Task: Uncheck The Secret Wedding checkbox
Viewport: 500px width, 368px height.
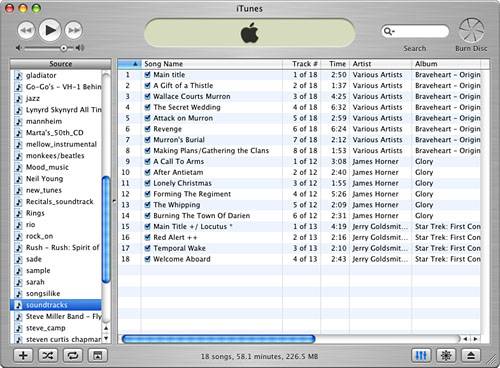Action: point(147,107)
